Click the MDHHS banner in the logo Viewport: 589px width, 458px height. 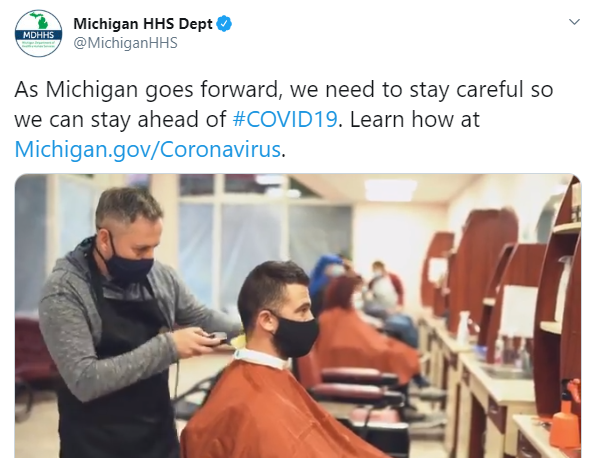[38, 35]
